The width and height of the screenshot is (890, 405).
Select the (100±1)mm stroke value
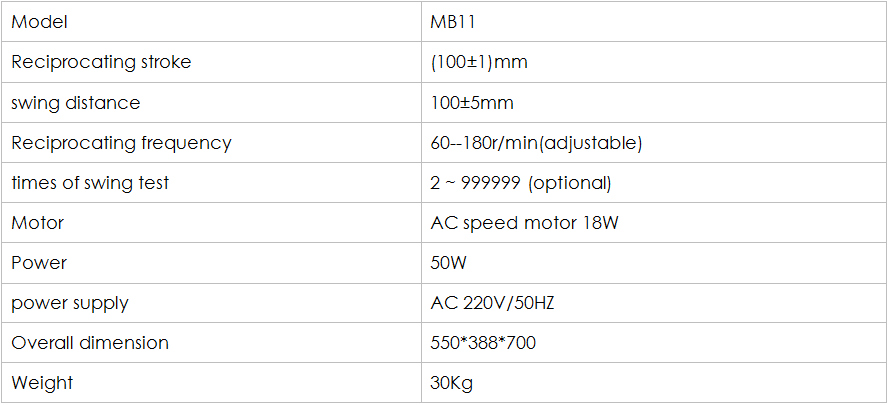coord(479,62)
